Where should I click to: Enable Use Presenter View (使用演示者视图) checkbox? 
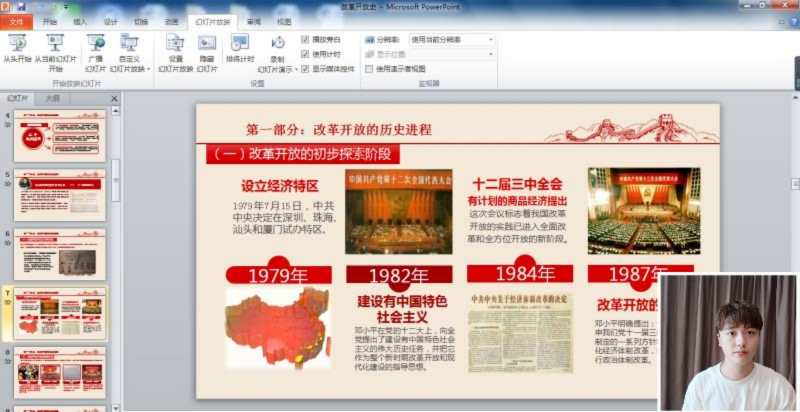(x=369, y=69)
